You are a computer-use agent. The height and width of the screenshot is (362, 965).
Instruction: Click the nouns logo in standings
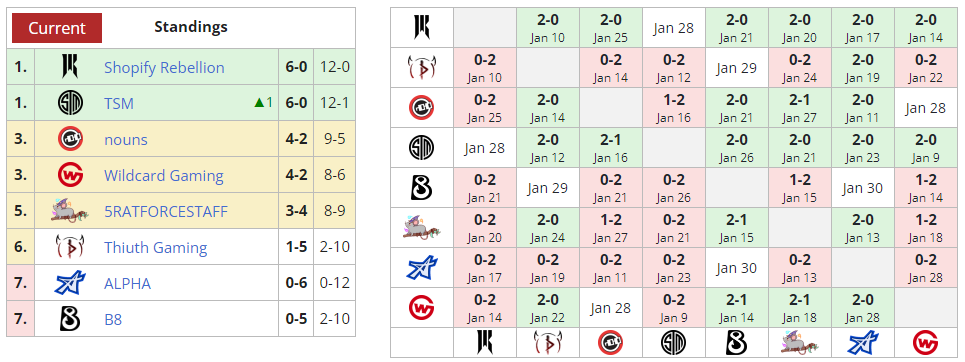pos(70,139)
